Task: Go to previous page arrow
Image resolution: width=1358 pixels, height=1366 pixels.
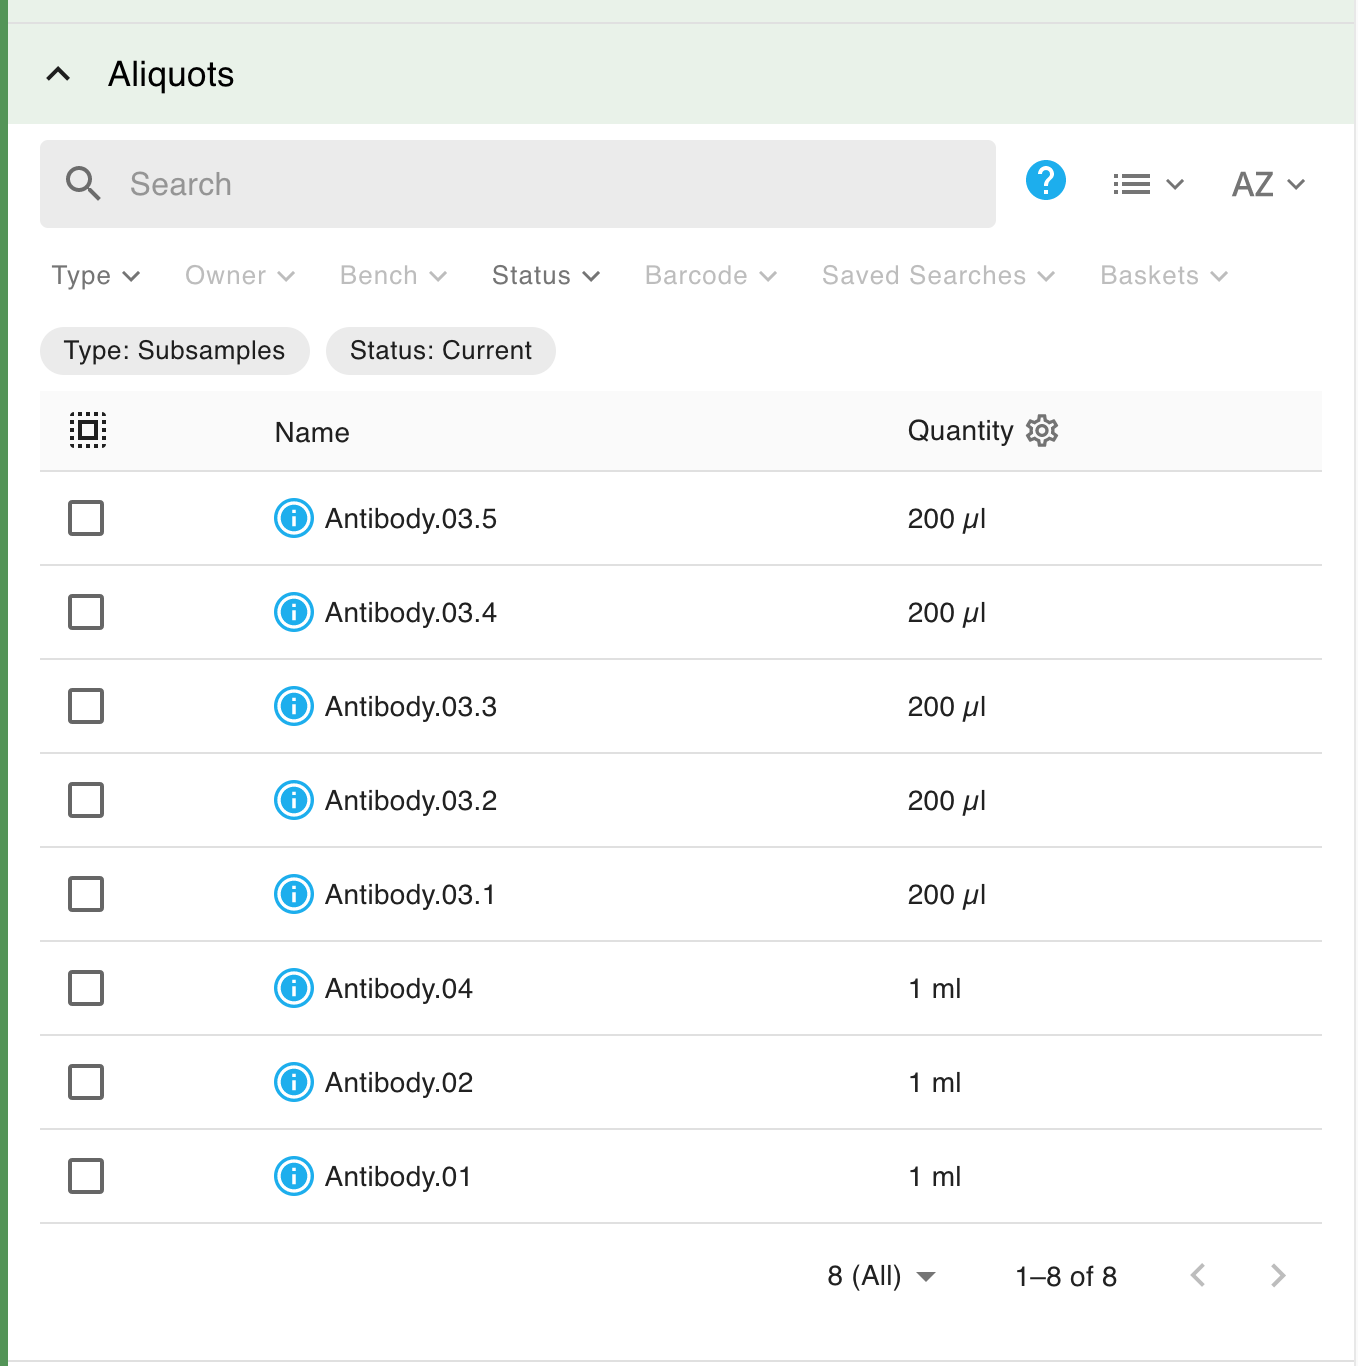Action: [x=1198, y=1275]
